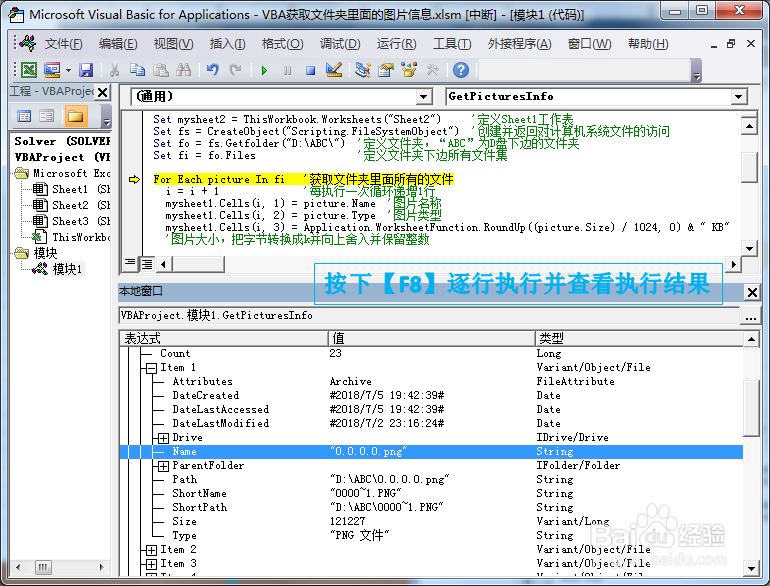Click the 类型 column header

[639, 338]
